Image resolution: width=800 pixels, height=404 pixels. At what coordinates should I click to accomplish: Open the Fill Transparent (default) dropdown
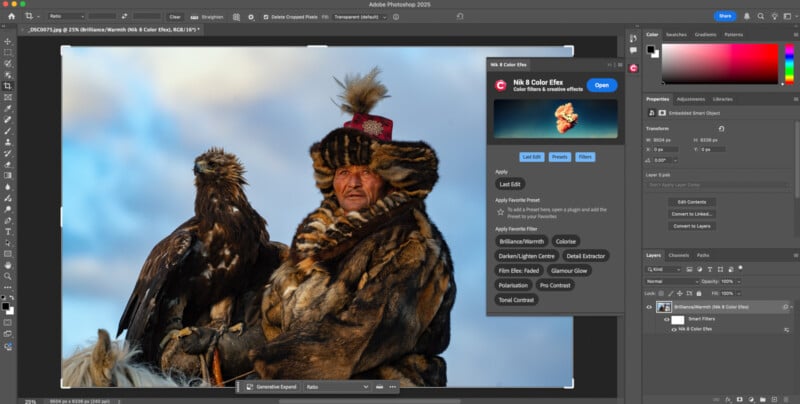[x=361, y=17]
